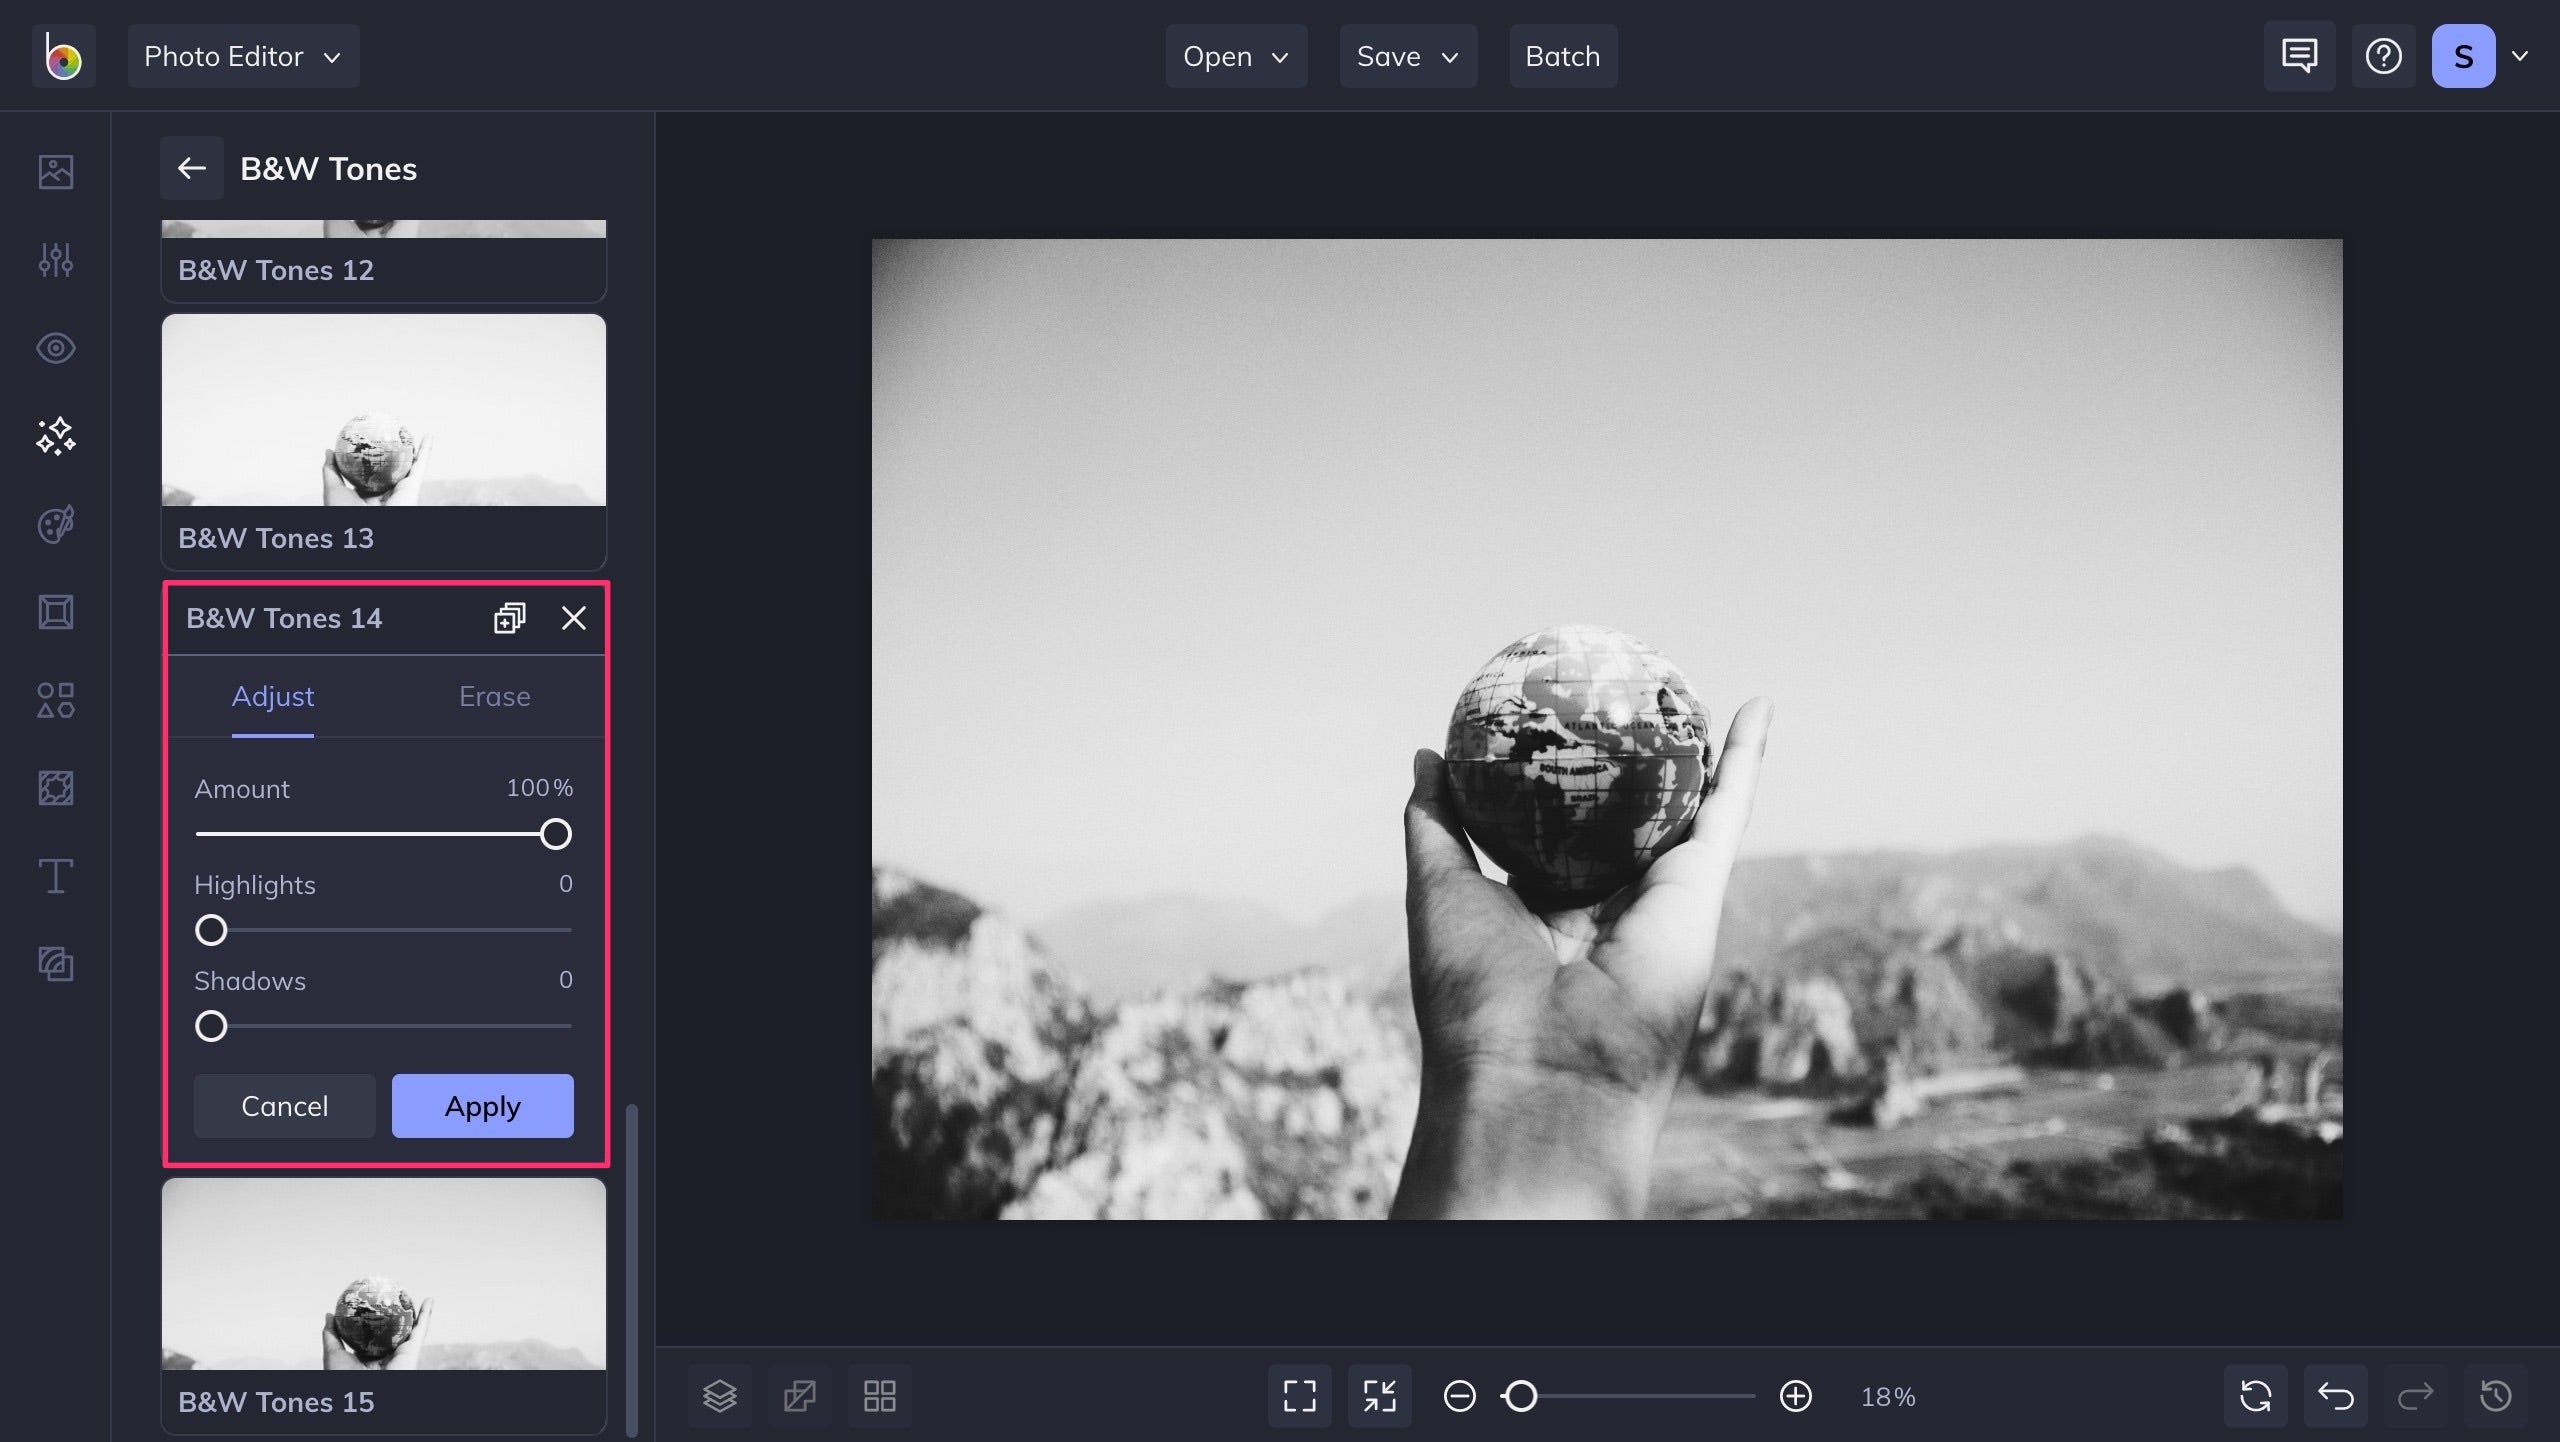
Task: Click the Cancel button to discard changes
Action: [285, 1104]
